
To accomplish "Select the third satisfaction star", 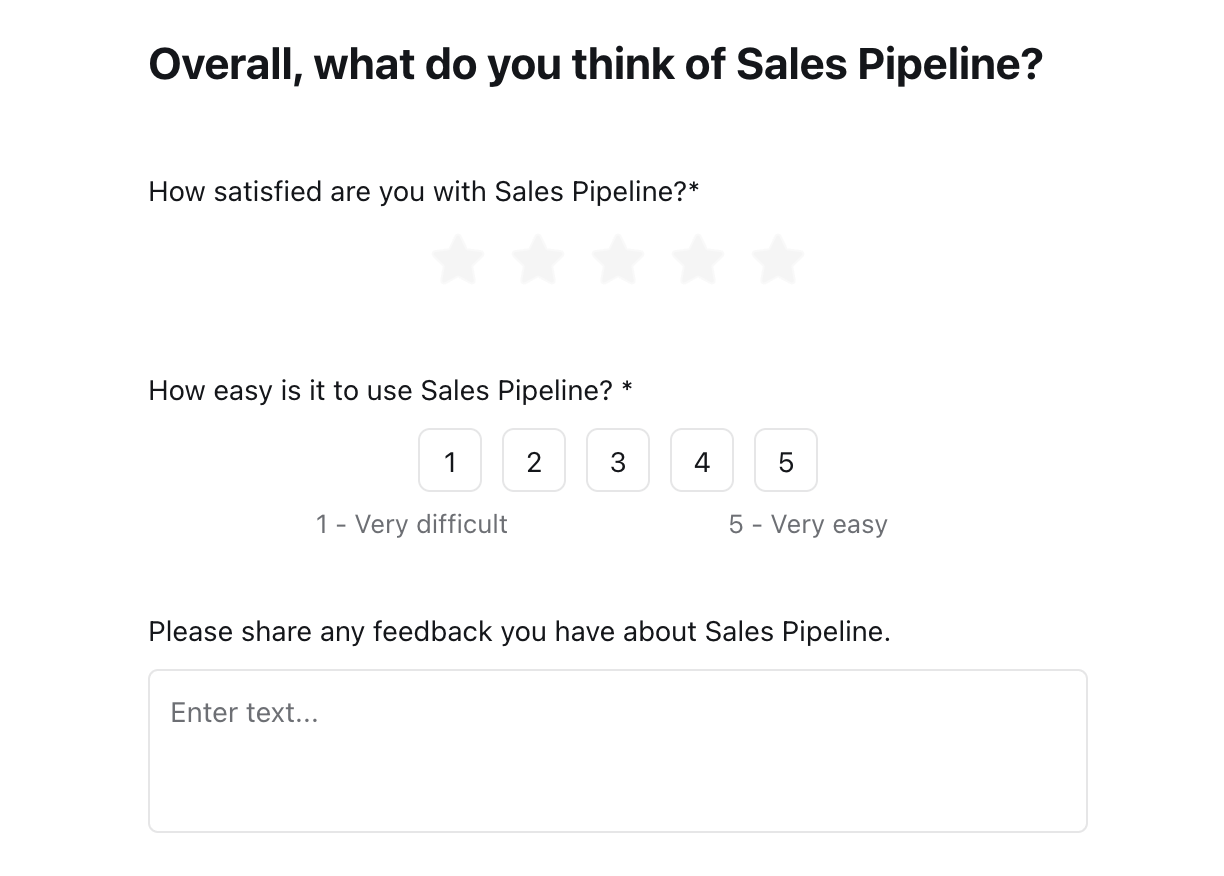I will (x=618, y=260).
